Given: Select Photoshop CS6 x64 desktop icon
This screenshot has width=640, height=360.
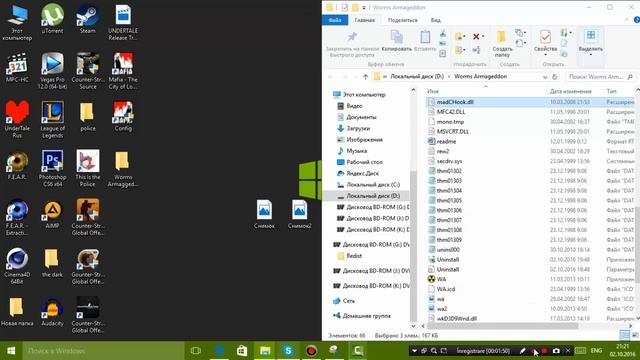Looking at the screenshot, I should 52,168.
